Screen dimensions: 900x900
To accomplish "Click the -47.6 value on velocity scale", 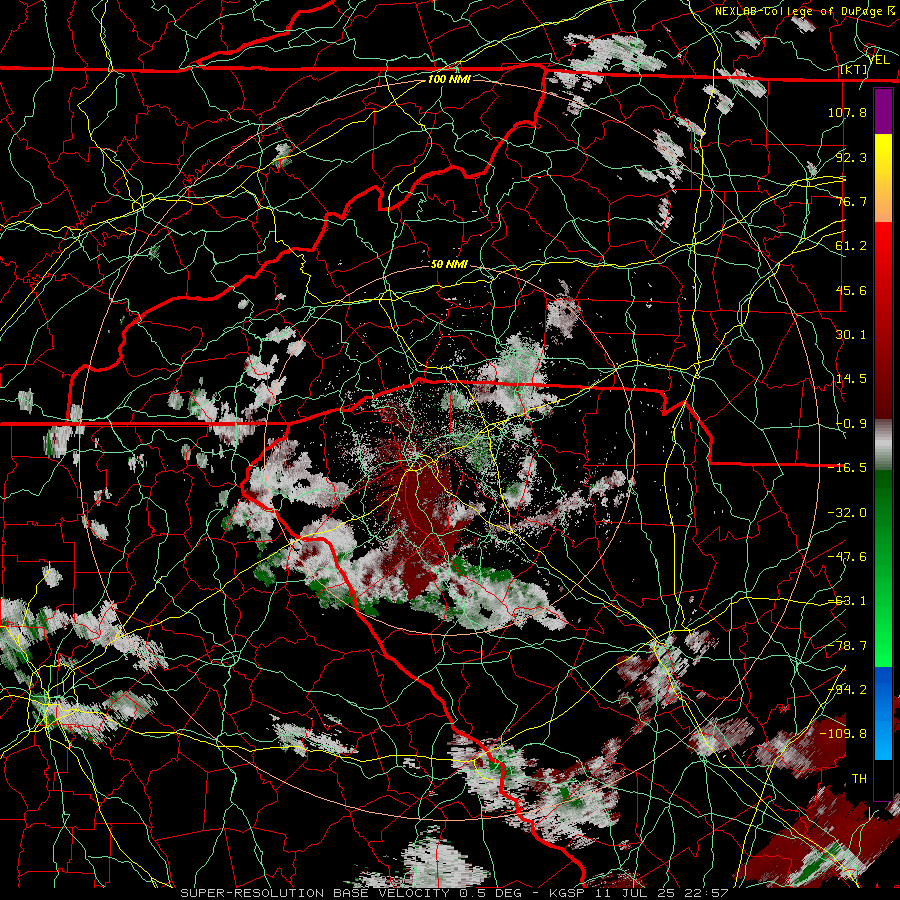I will tap(847, 557).
